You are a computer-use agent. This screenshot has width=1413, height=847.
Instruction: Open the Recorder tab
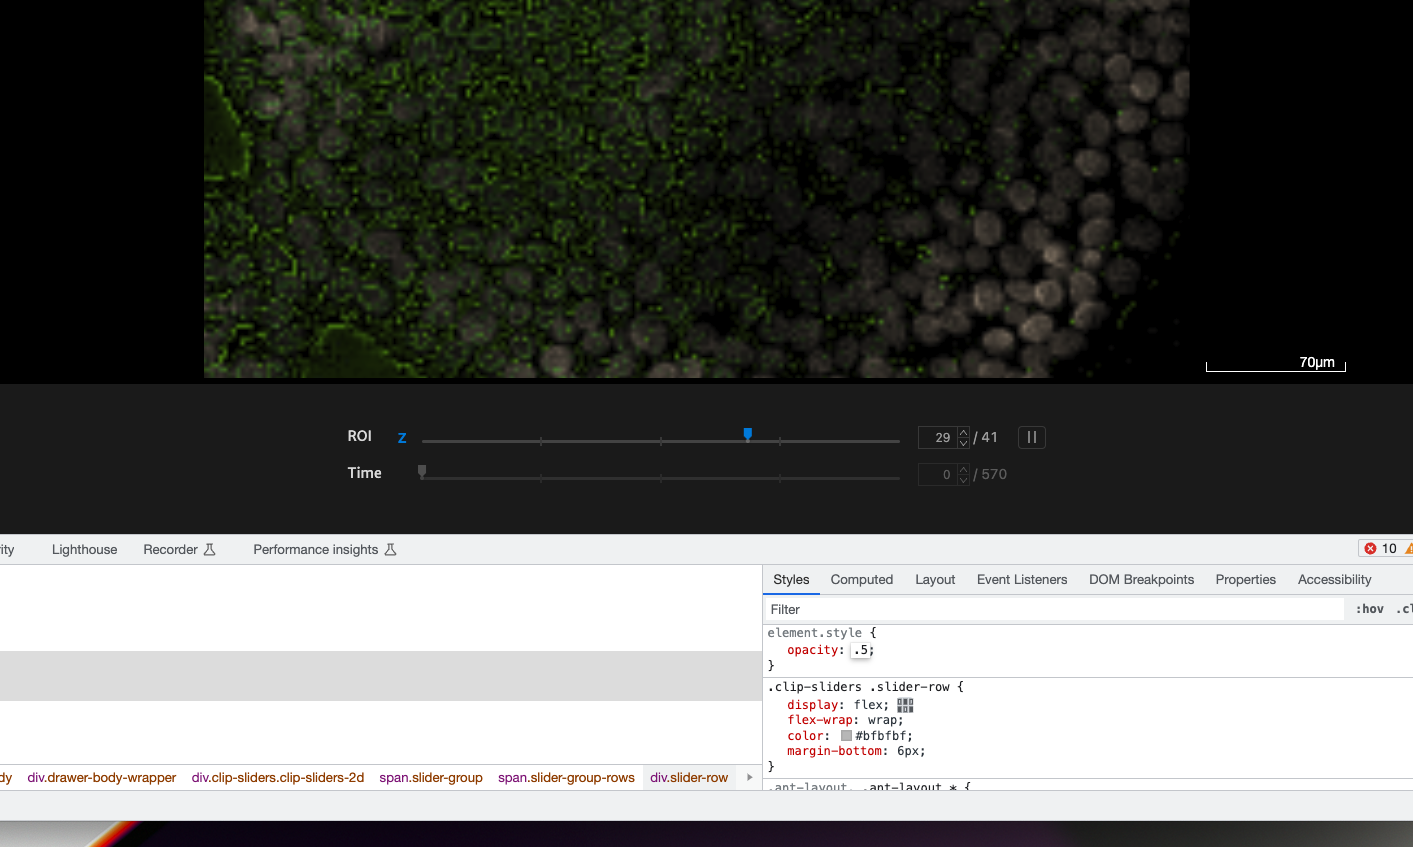[x=179, y=549]
